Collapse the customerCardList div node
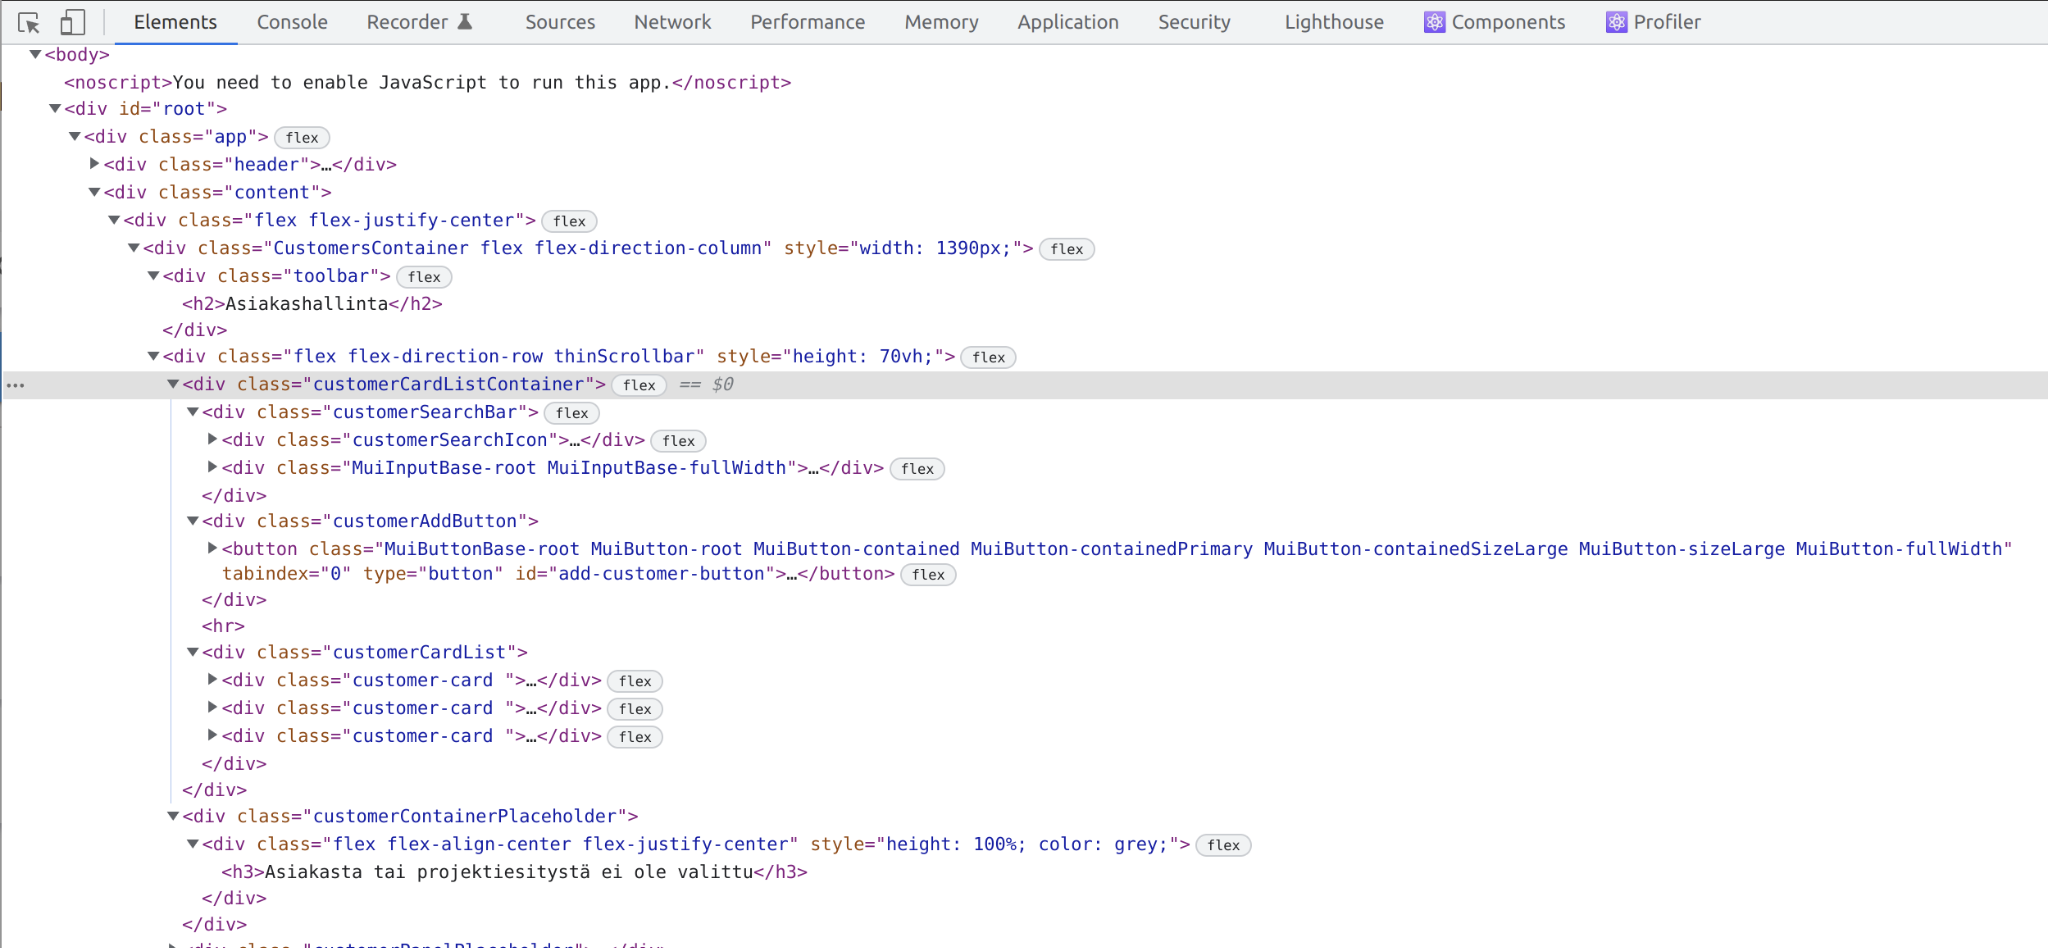Screen dimensions: 2048x948 [x=193, y=651]
